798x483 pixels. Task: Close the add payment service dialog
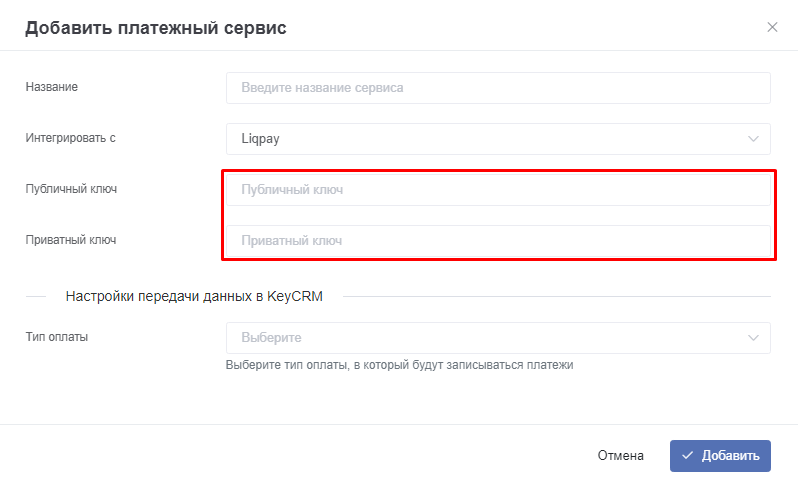tap(772, 27)
